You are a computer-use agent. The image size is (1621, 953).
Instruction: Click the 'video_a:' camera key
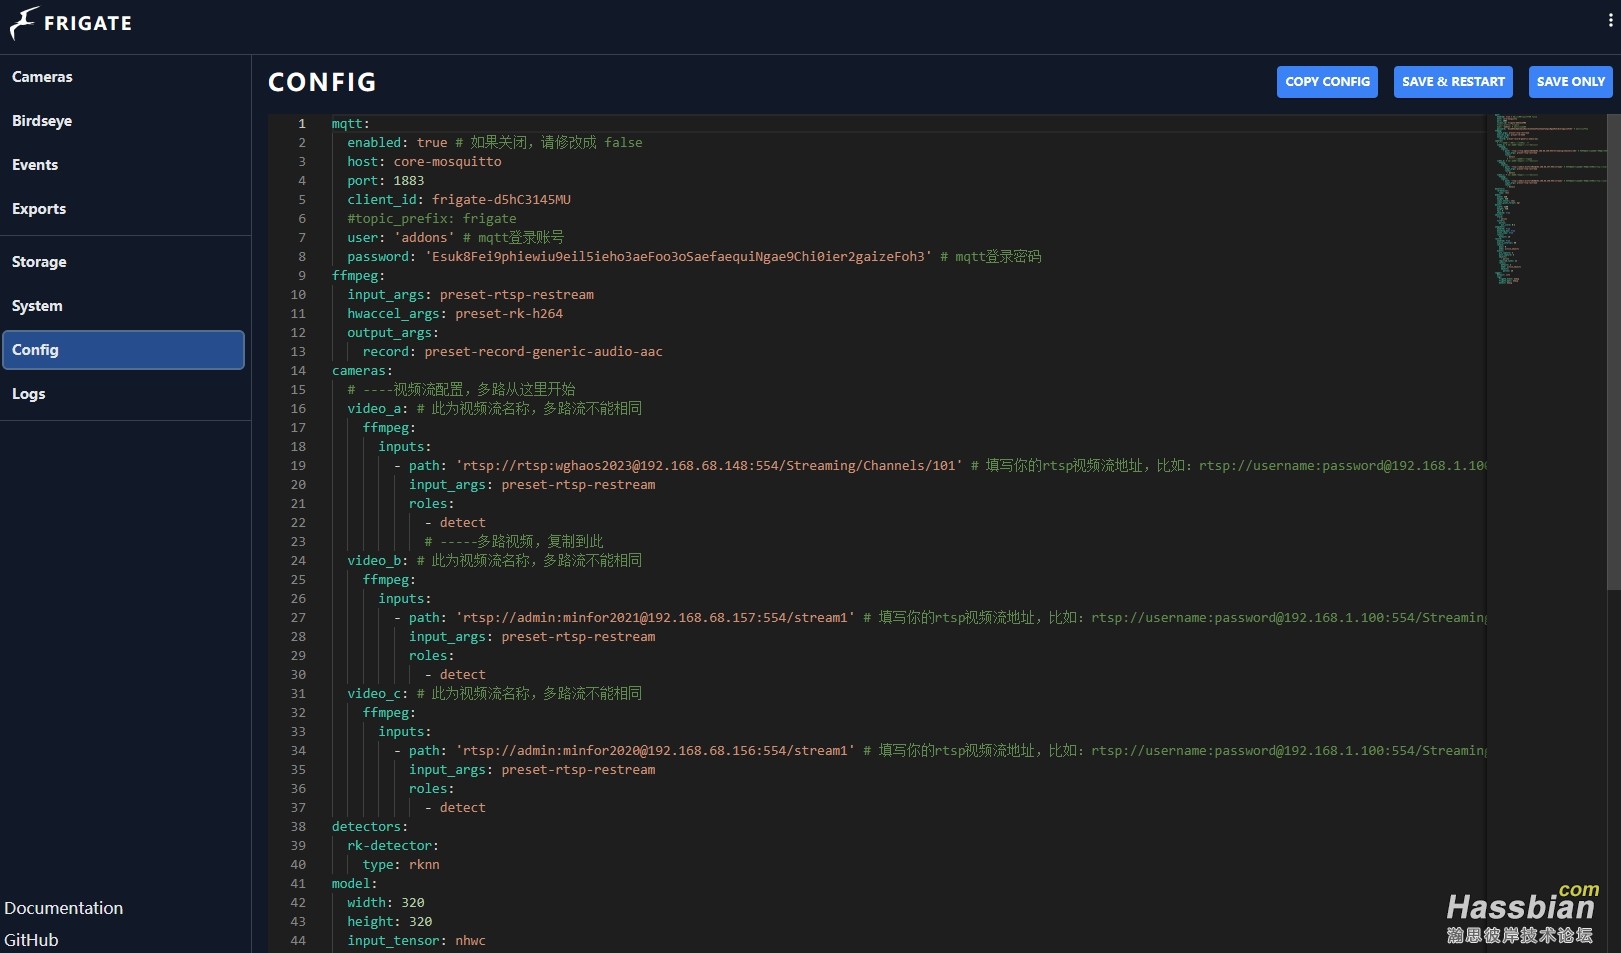[x=378, y=409]
